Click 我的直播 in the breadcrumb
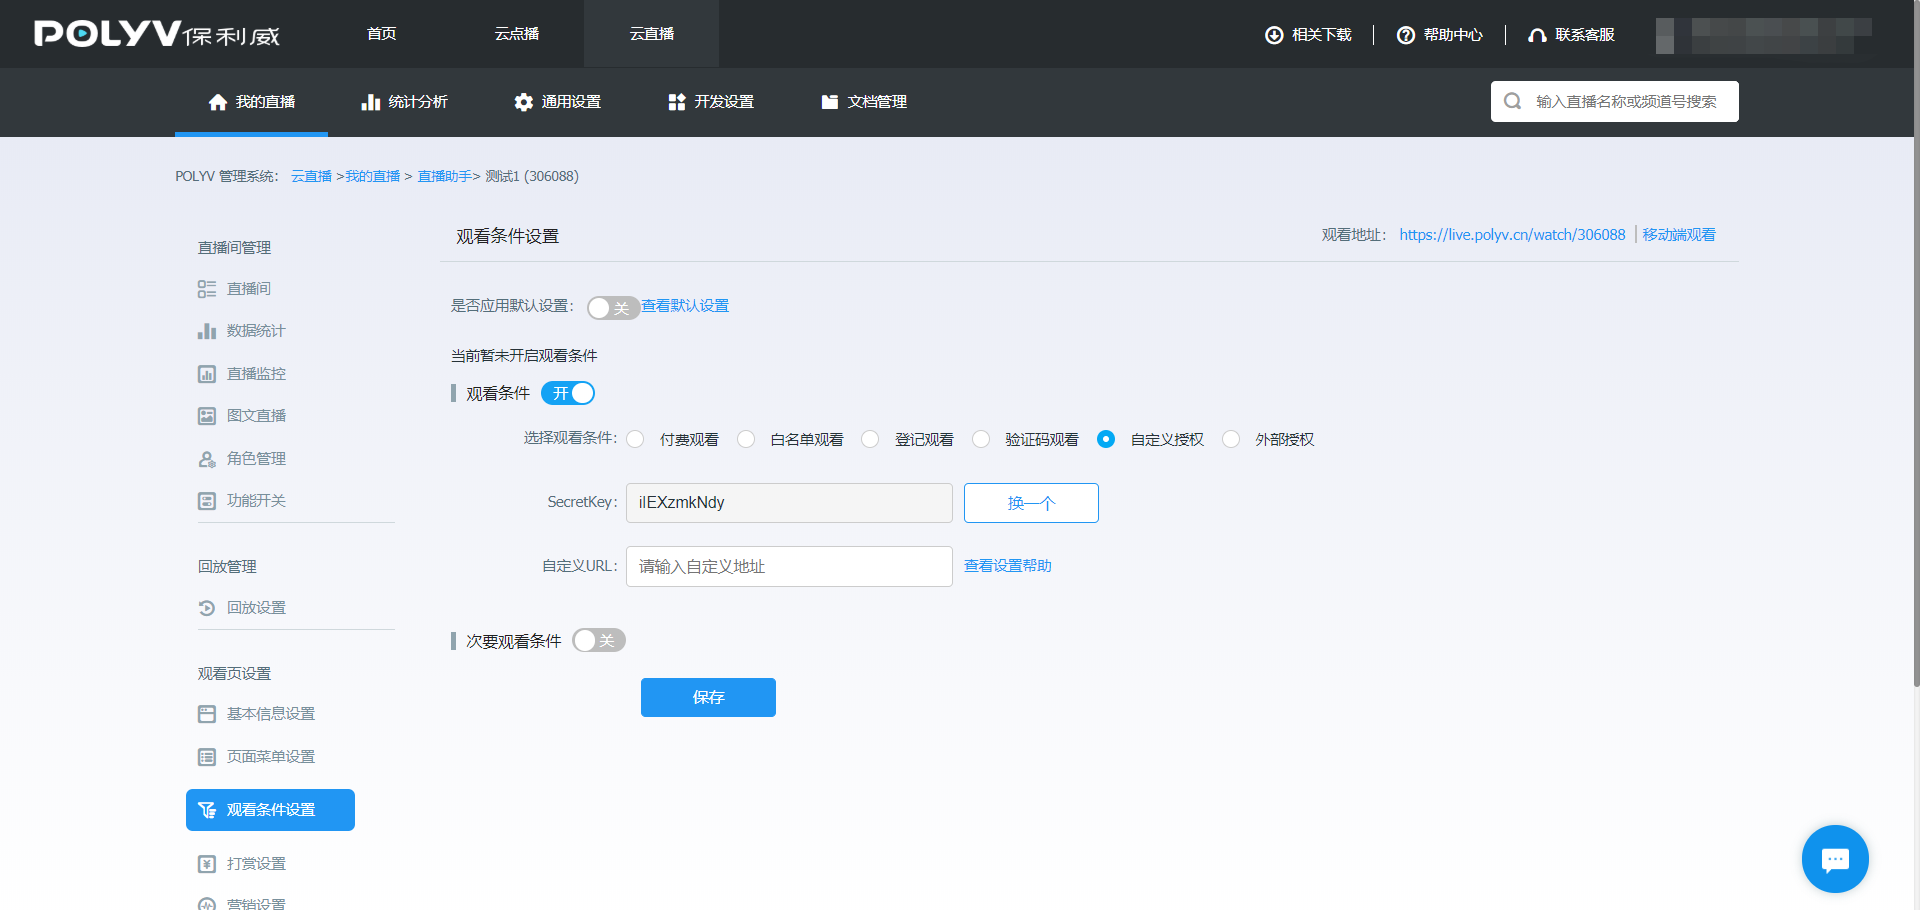 (x=372, y=176)
